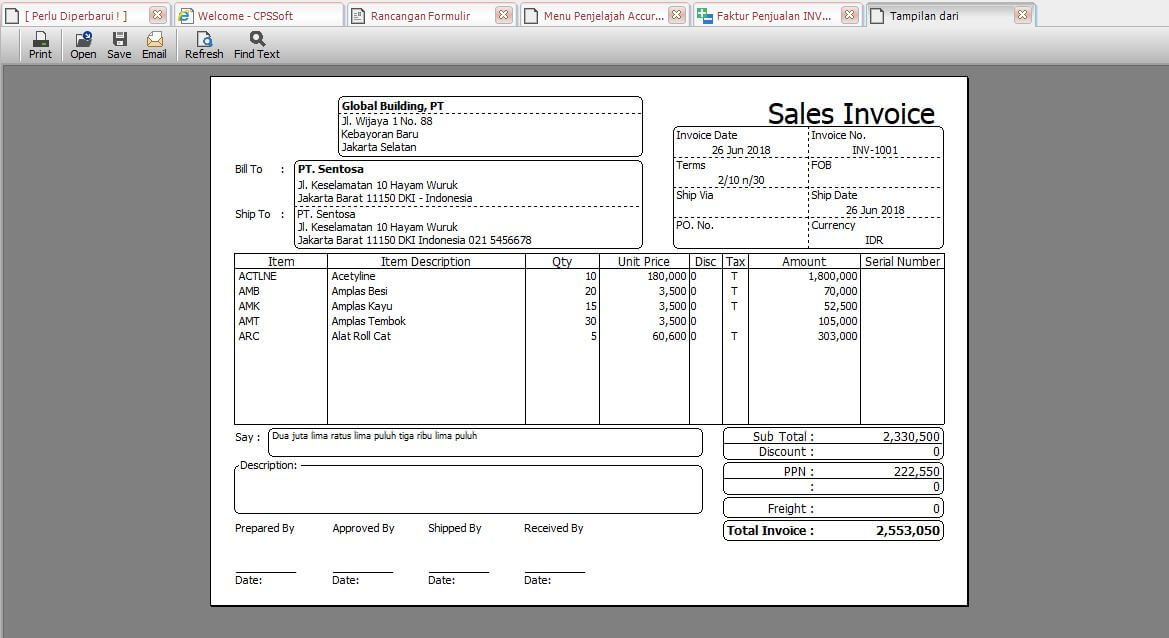The height and width of the screenshot is (638, 1169).
Task: Click the Print toolbar icon
Action: point(40,45)
